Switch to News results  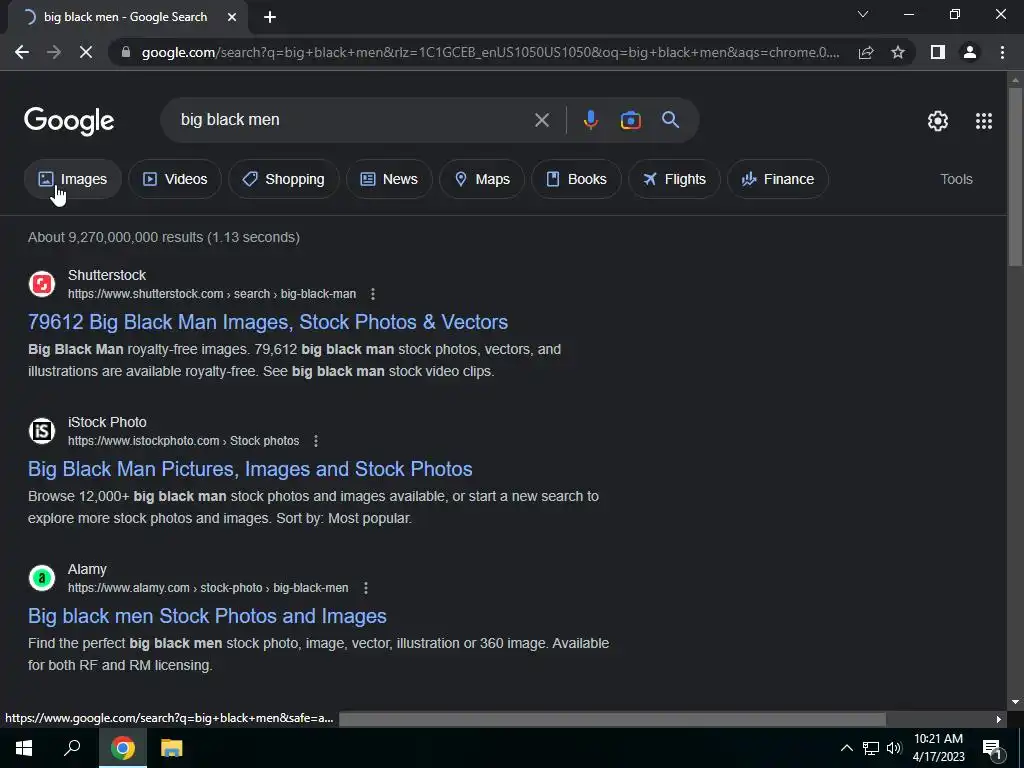coord(389,179)
